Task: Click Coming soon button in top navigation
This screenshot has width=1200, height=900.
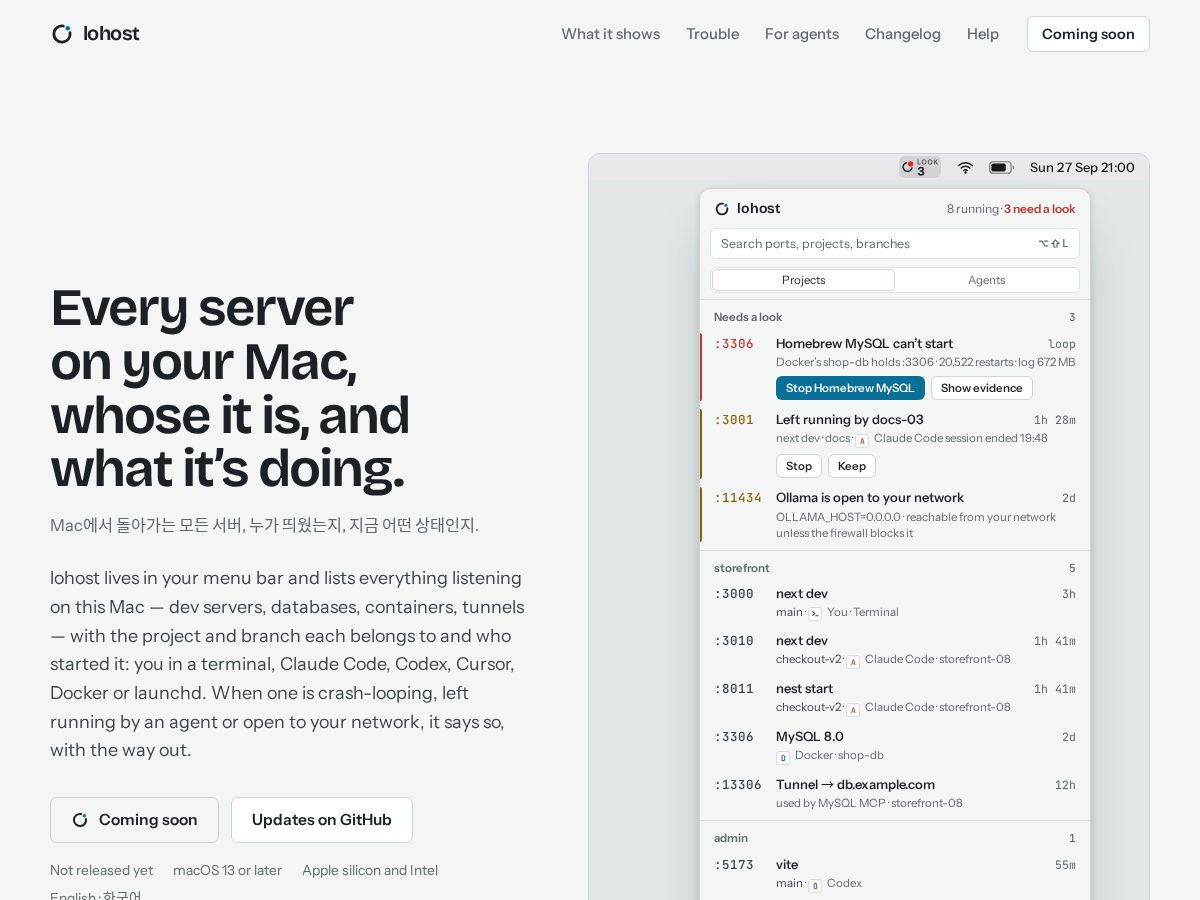Action: (x=1088, y=34)
